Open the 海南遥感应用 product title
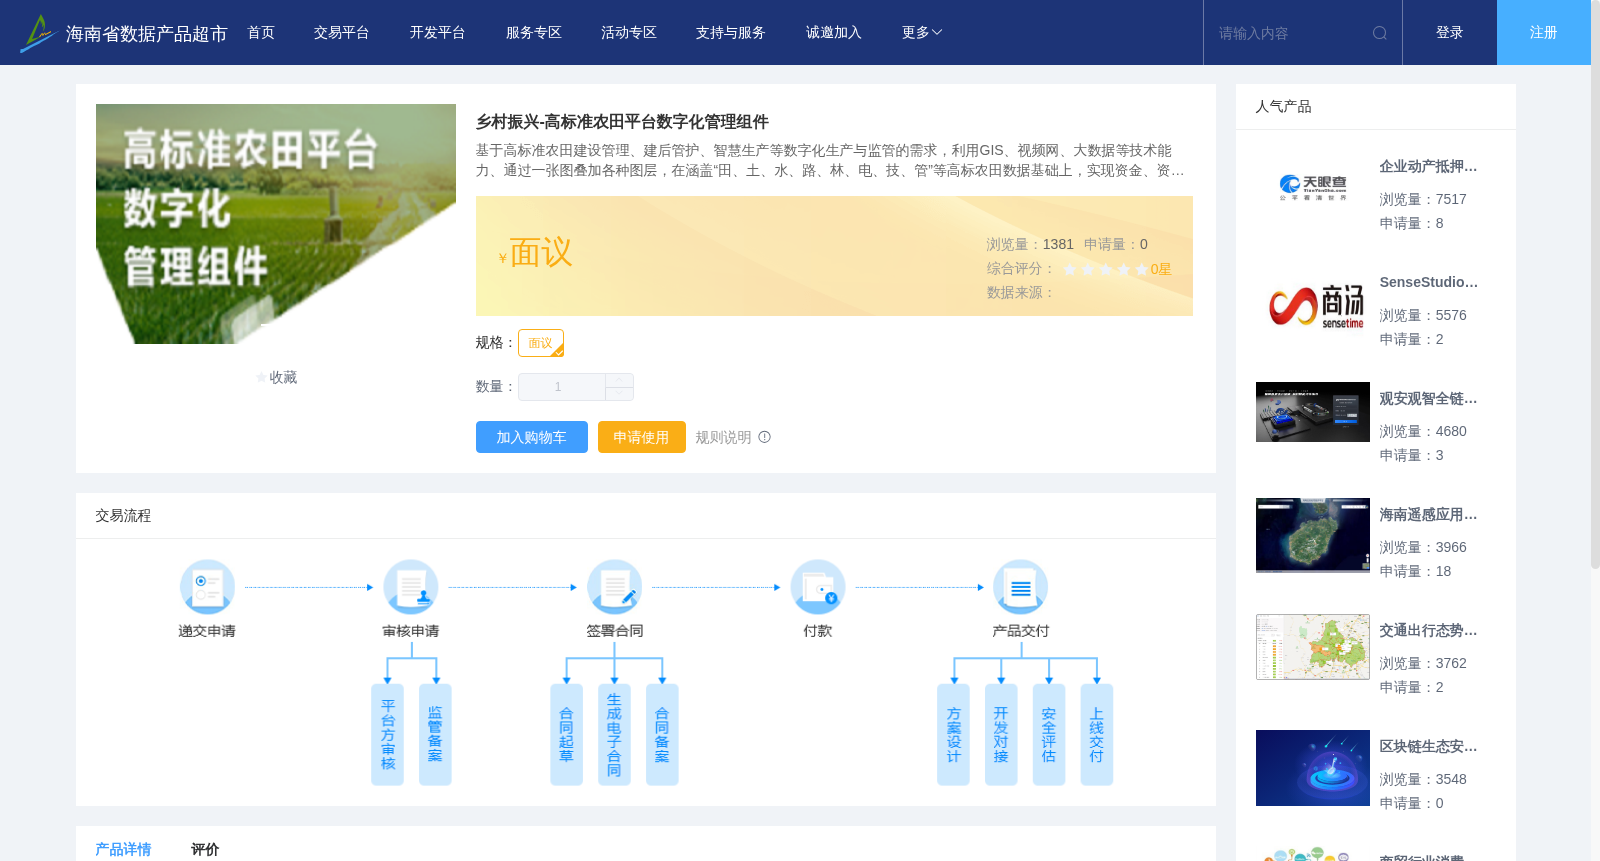This screenshot has width=1600, height=861. click(1428, 515)
